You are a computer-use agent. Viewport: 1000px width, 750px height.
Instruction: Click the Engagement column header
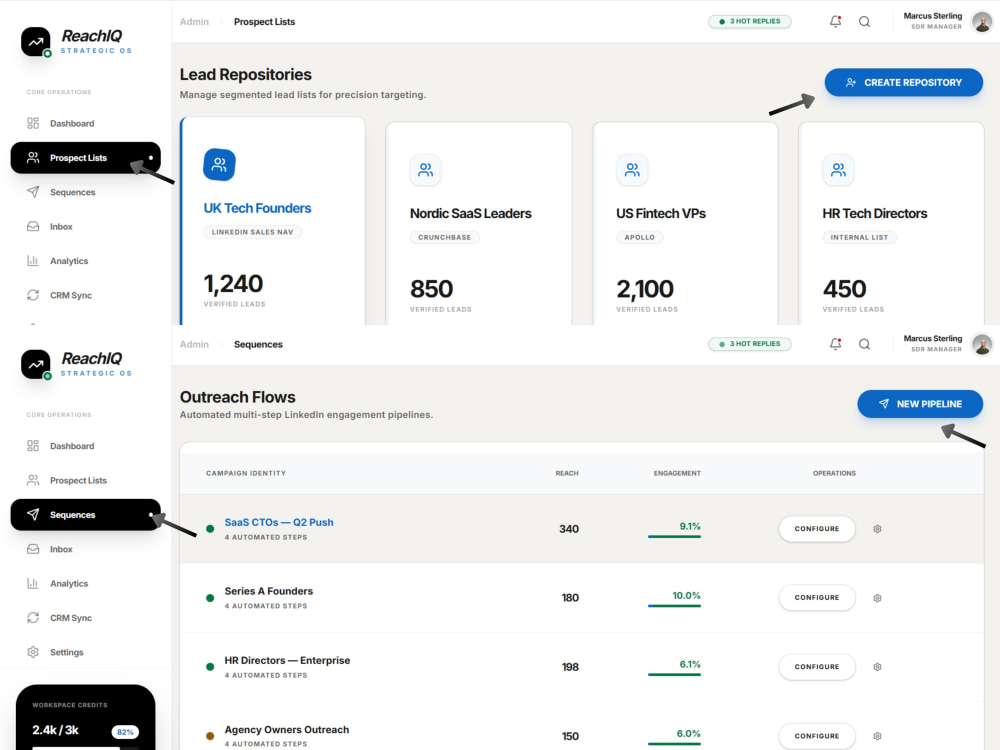tap(677, 473)
